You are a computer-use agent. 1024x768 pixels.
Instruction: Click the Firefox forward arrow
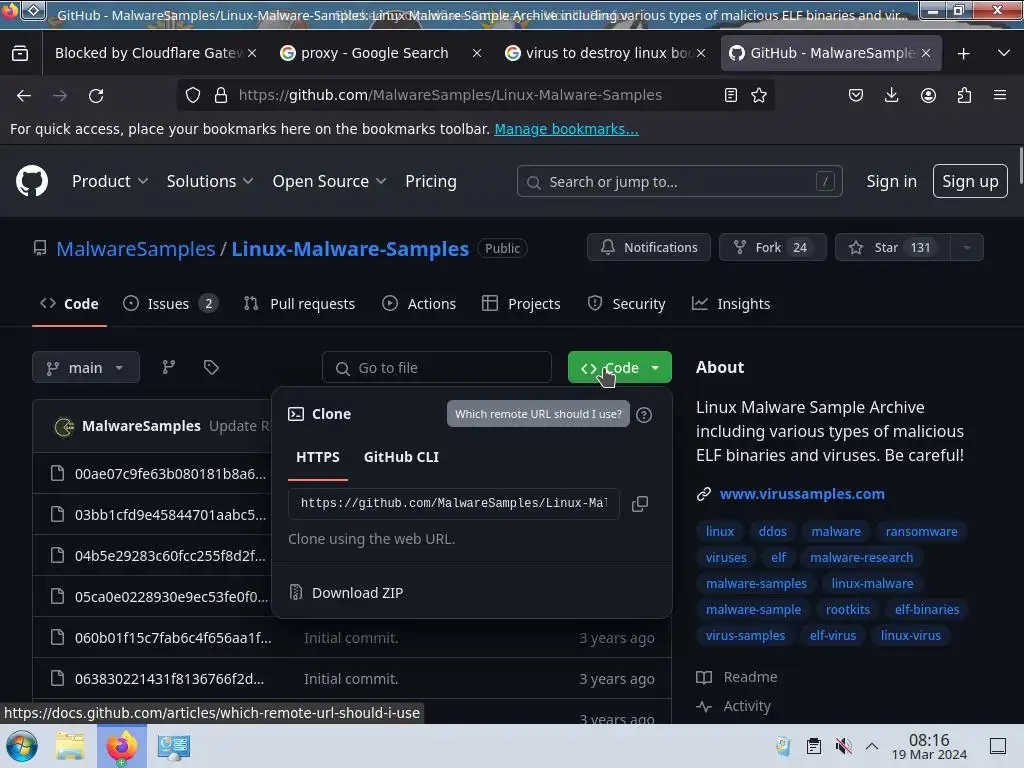tap(60, 95)
